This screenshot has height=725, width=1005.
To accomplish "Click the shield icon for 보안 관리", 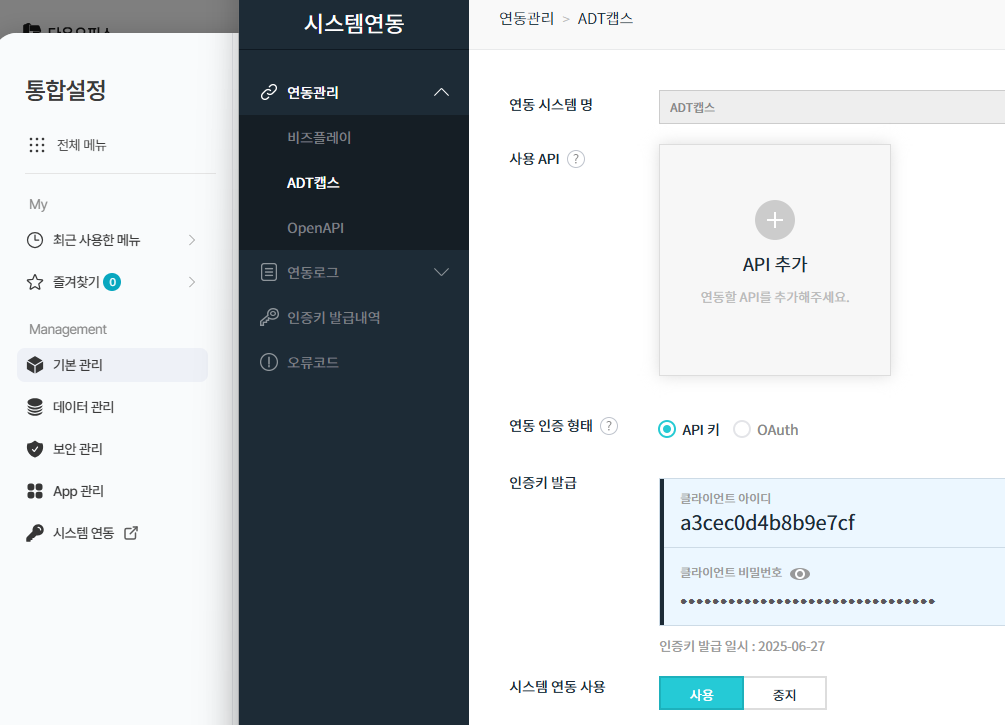I will click(35, 449).
